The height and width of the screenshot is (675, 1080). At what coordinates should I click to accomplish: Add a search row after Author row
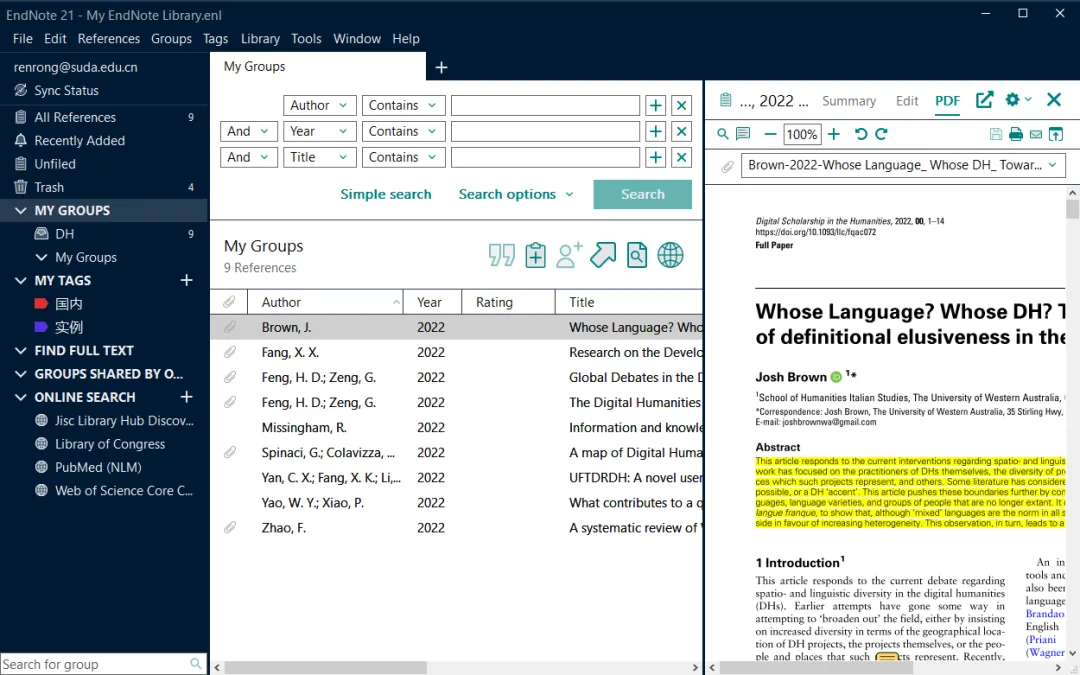pyautogui.click(x=655, y=105)
